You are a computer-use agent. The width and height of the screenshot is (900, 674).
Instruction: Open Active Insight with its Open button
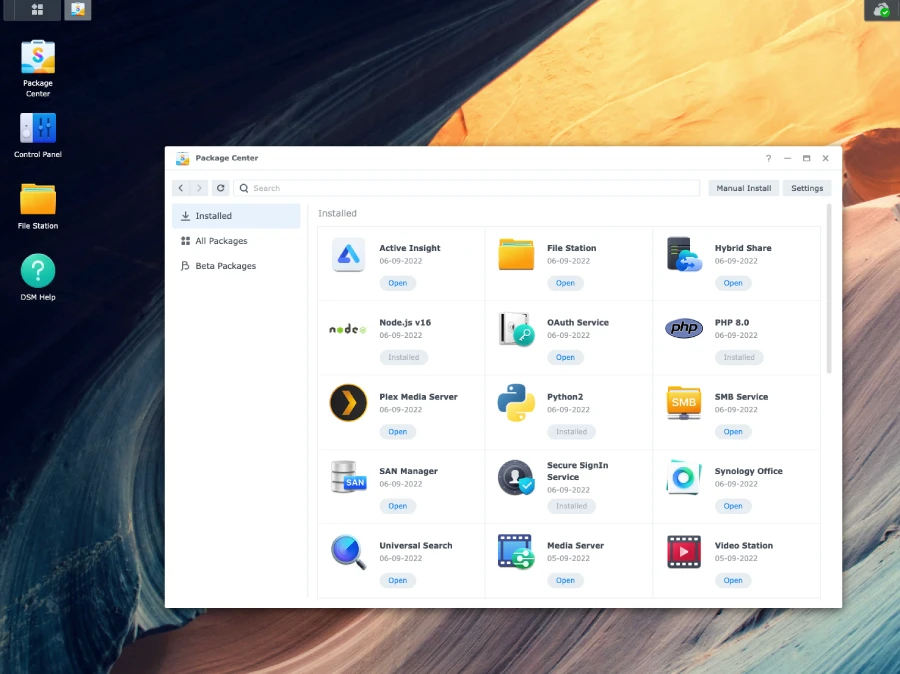coord(398,283)
